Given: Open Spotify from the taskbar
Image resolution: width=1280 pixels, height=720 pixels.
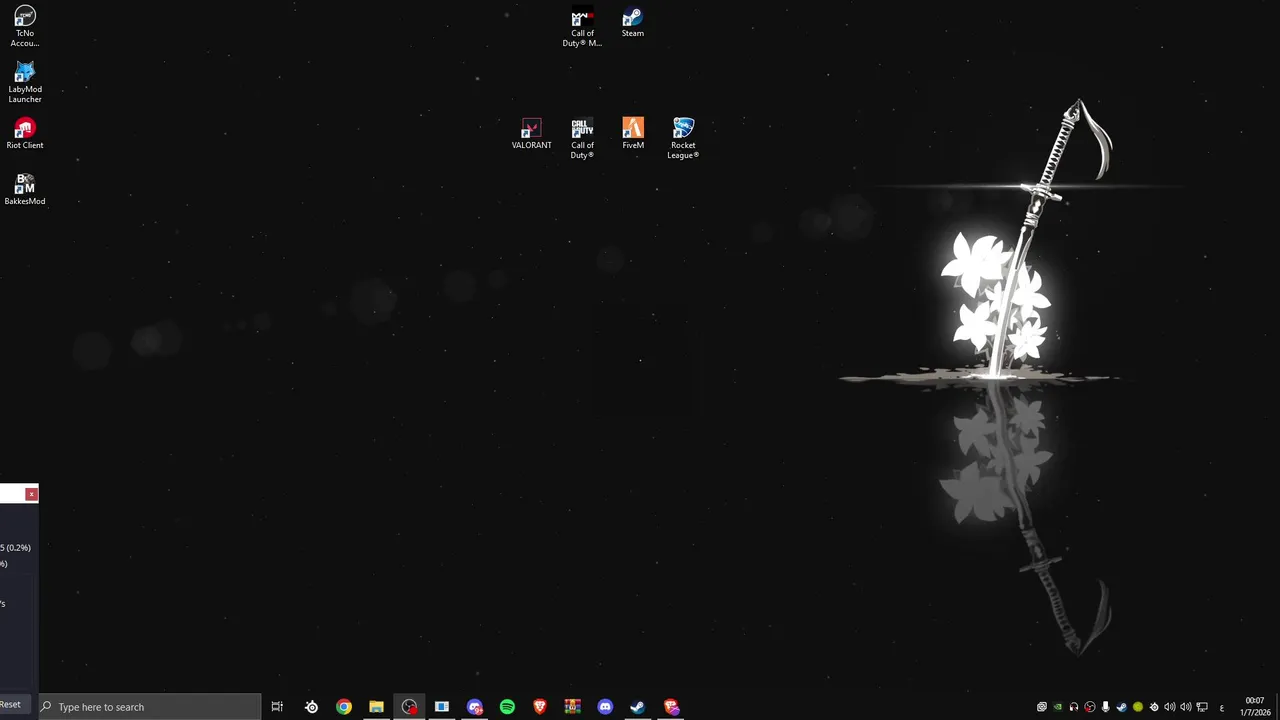Looking at the screenshot, I should [507, 707].
